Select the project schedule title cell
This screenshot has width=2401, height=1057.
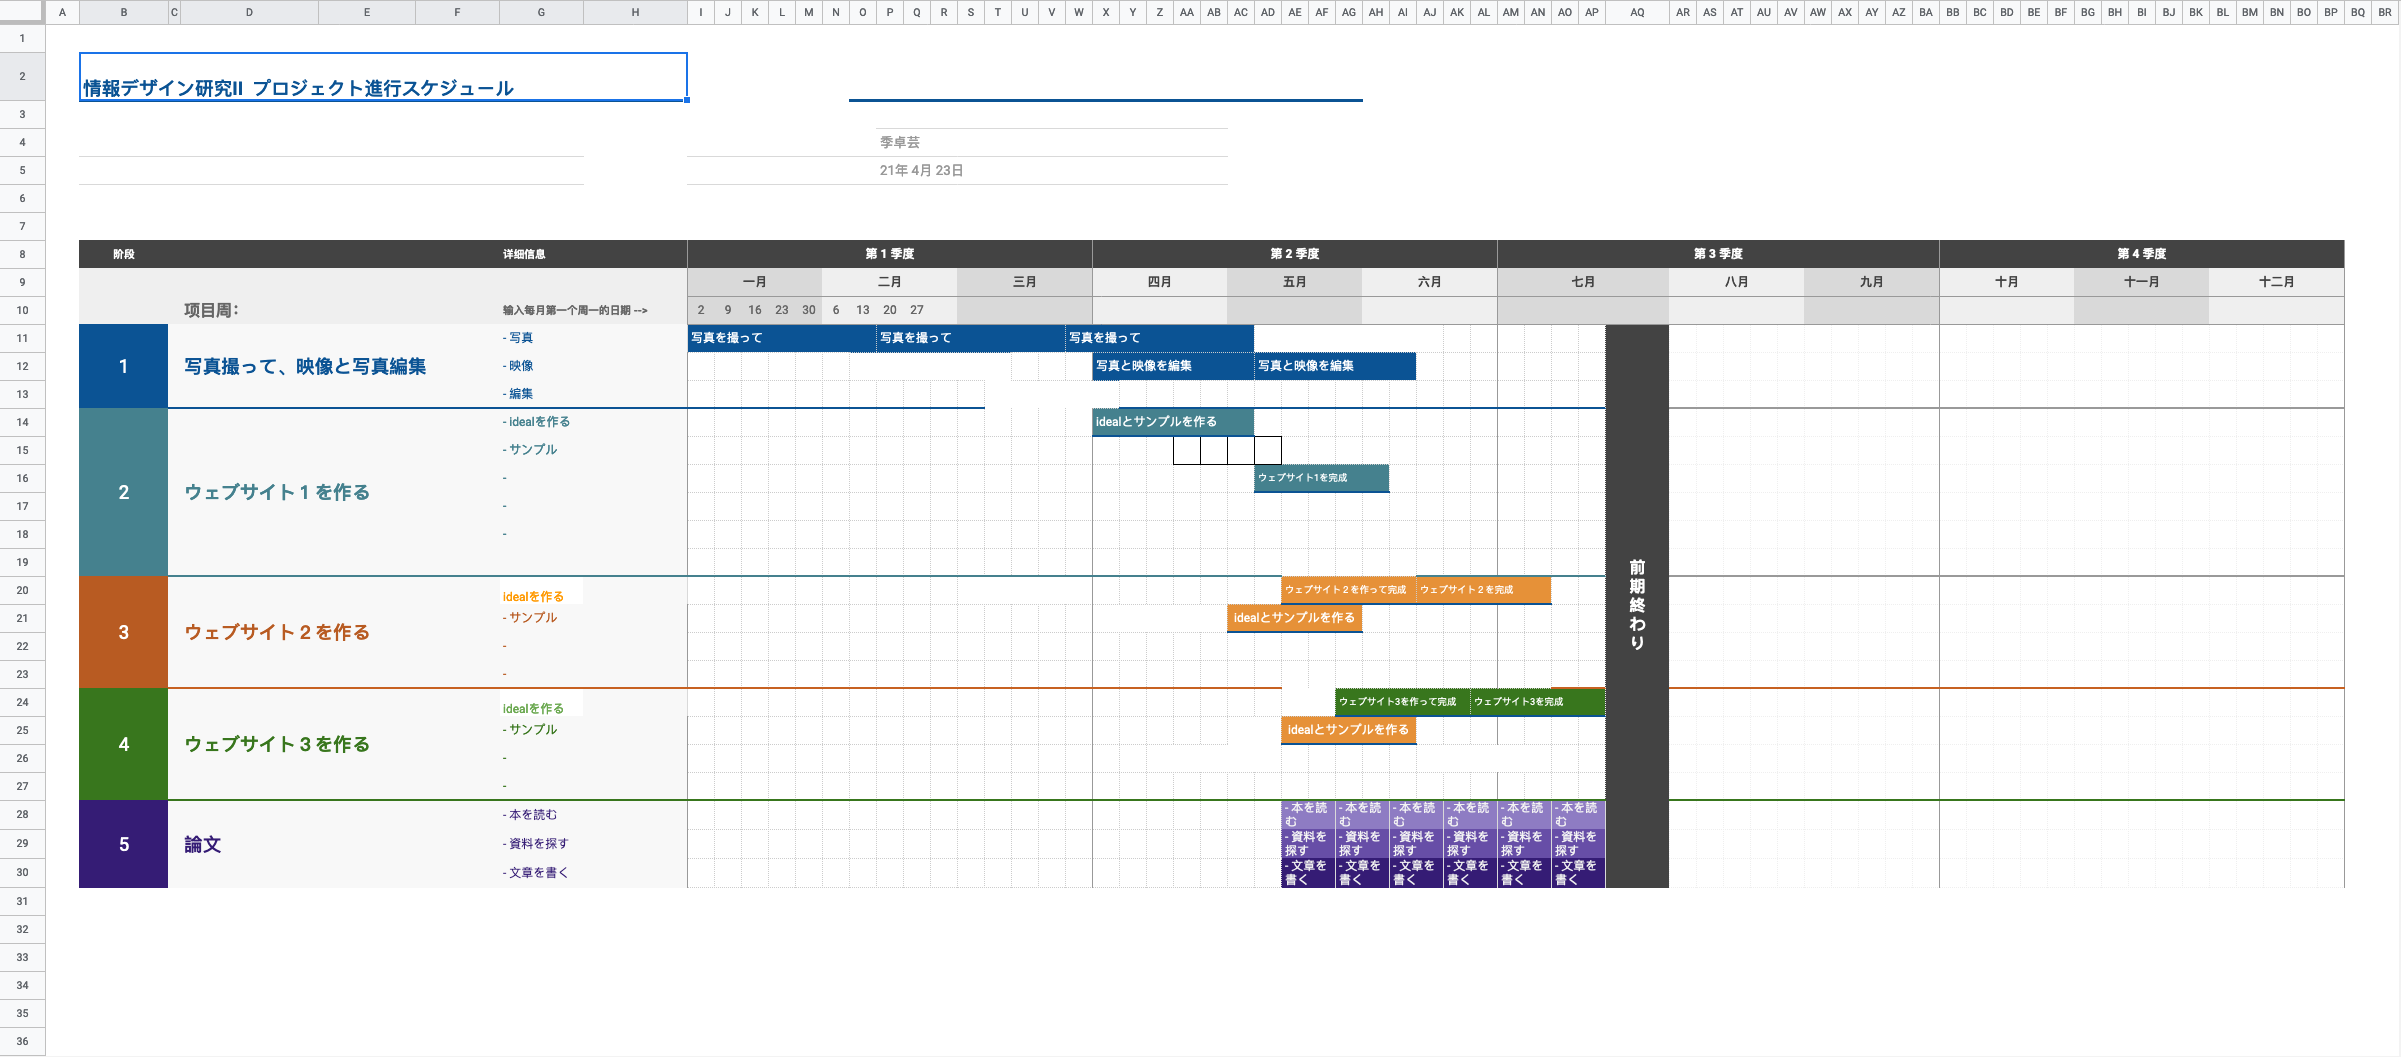click(x=382, y=78)
